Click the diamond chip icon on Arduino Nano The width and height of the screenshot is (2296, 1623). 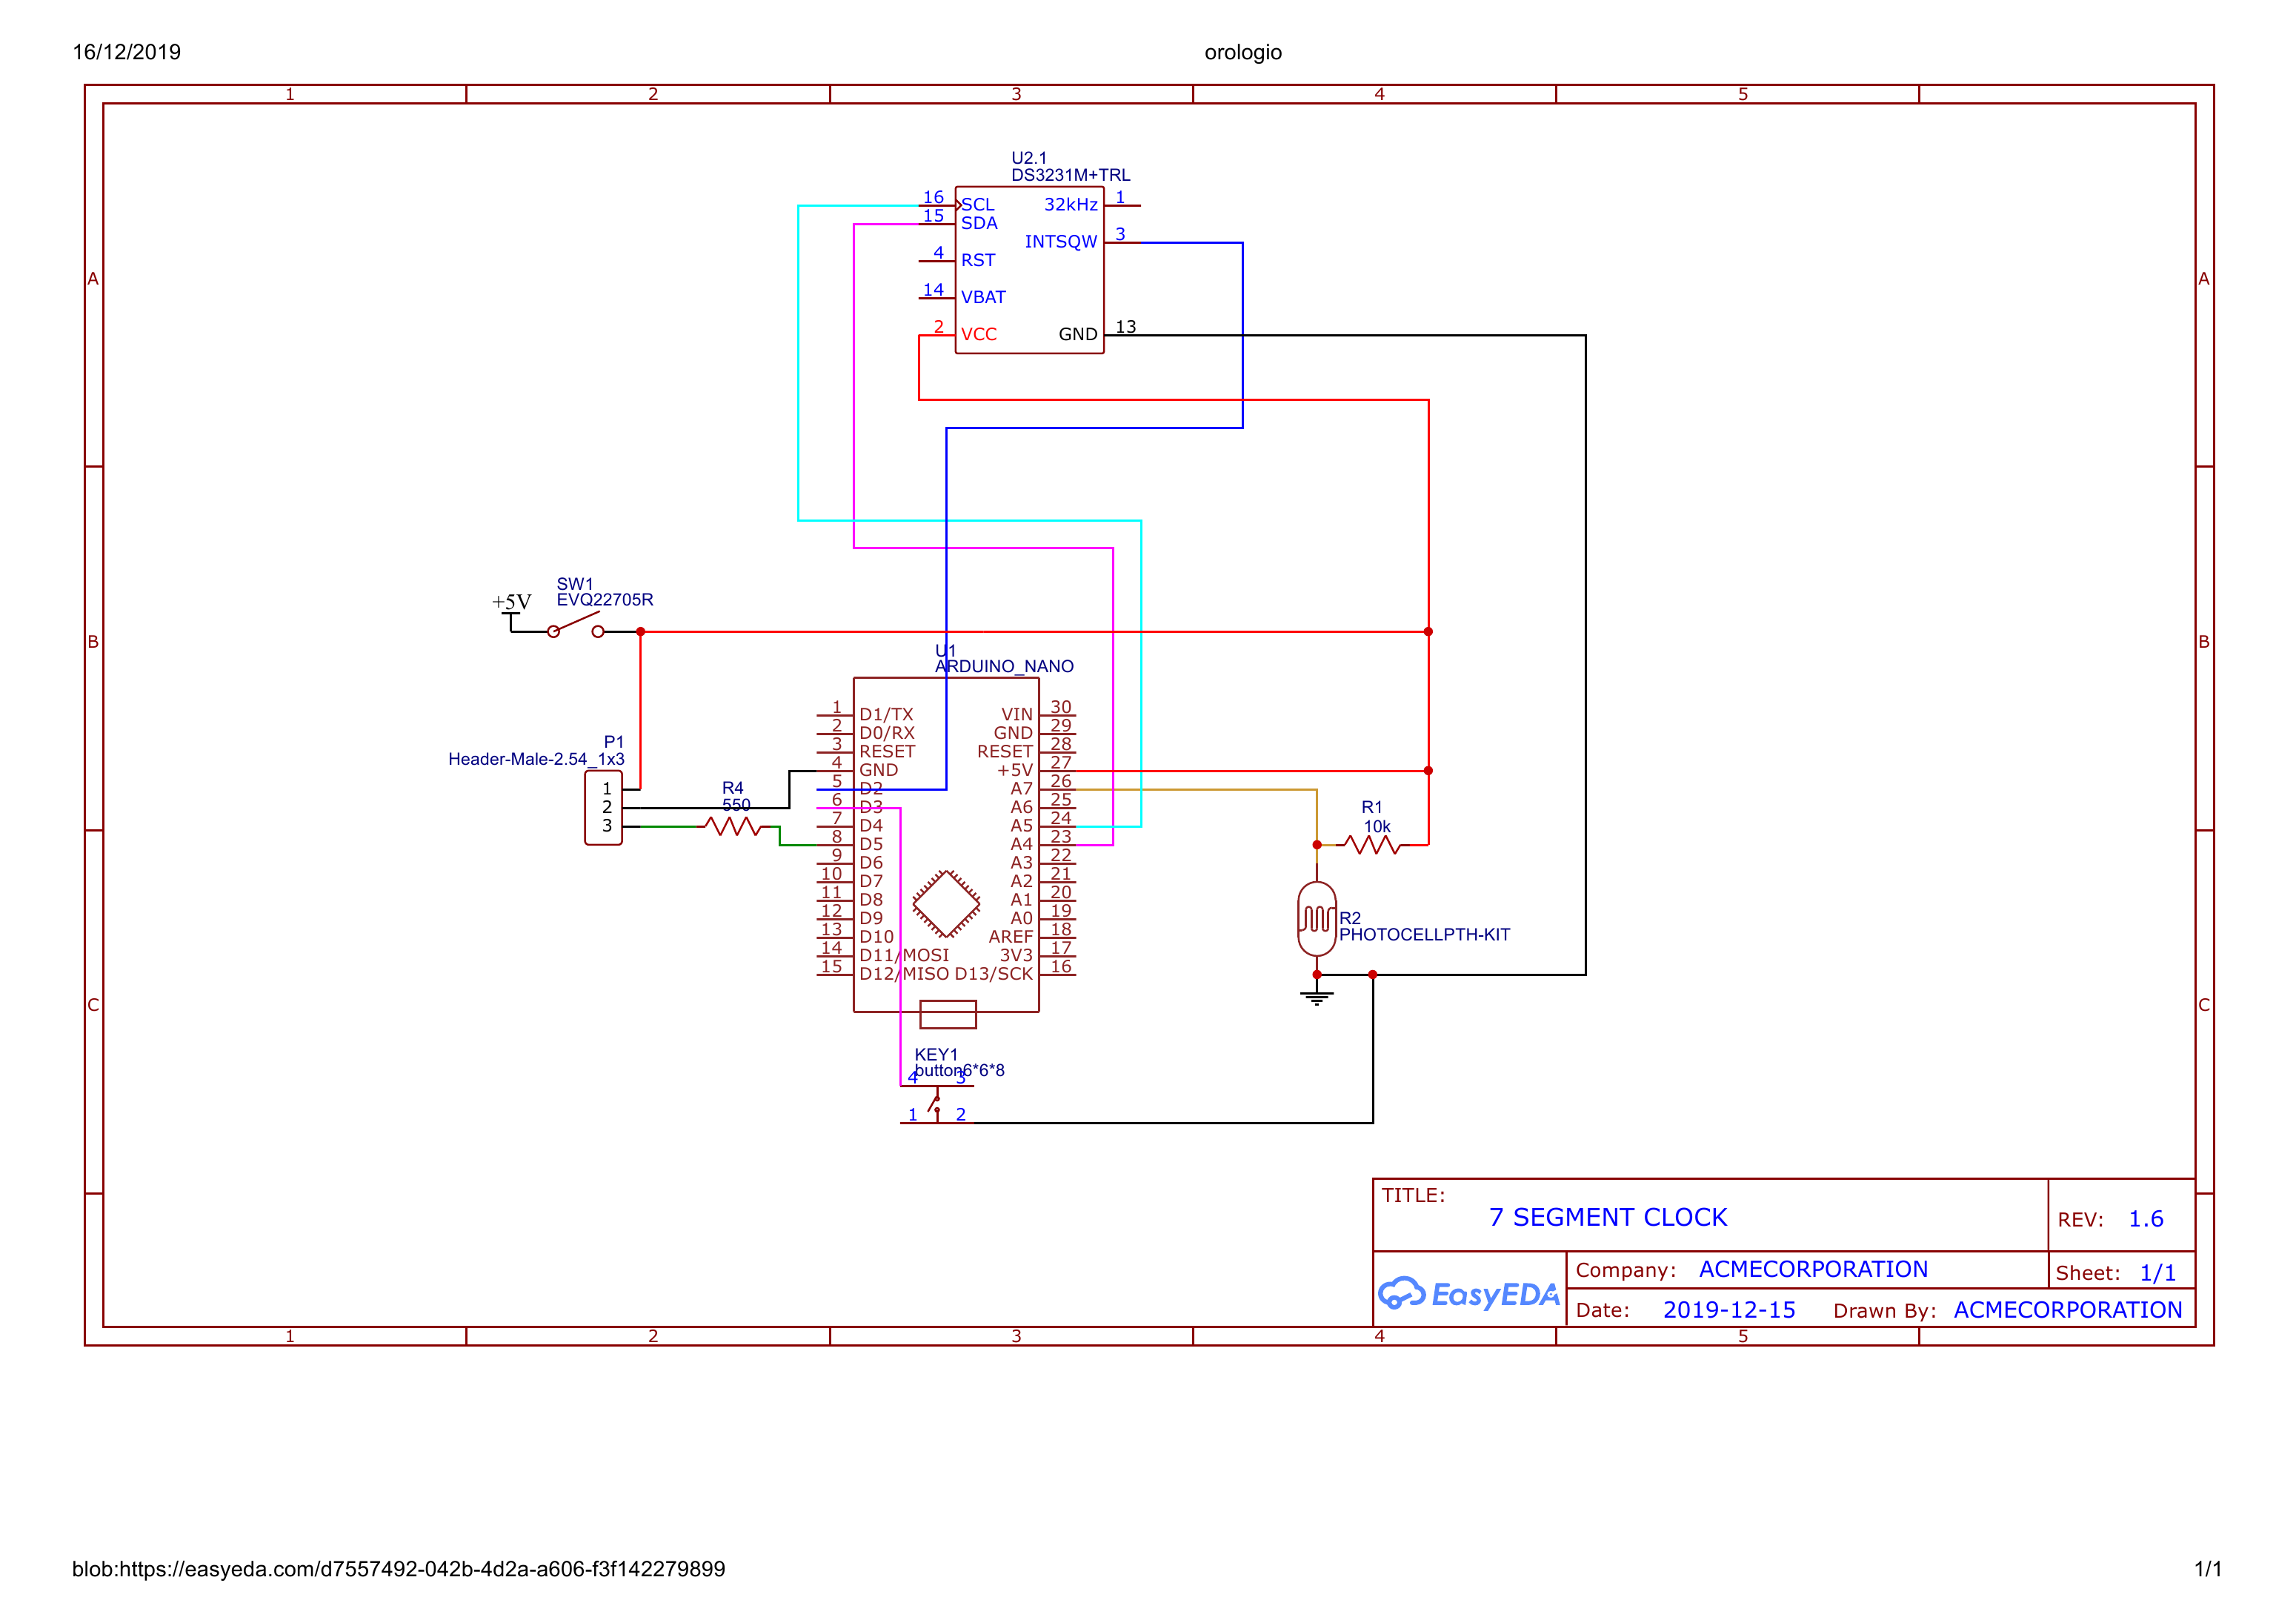coord(946,904)
